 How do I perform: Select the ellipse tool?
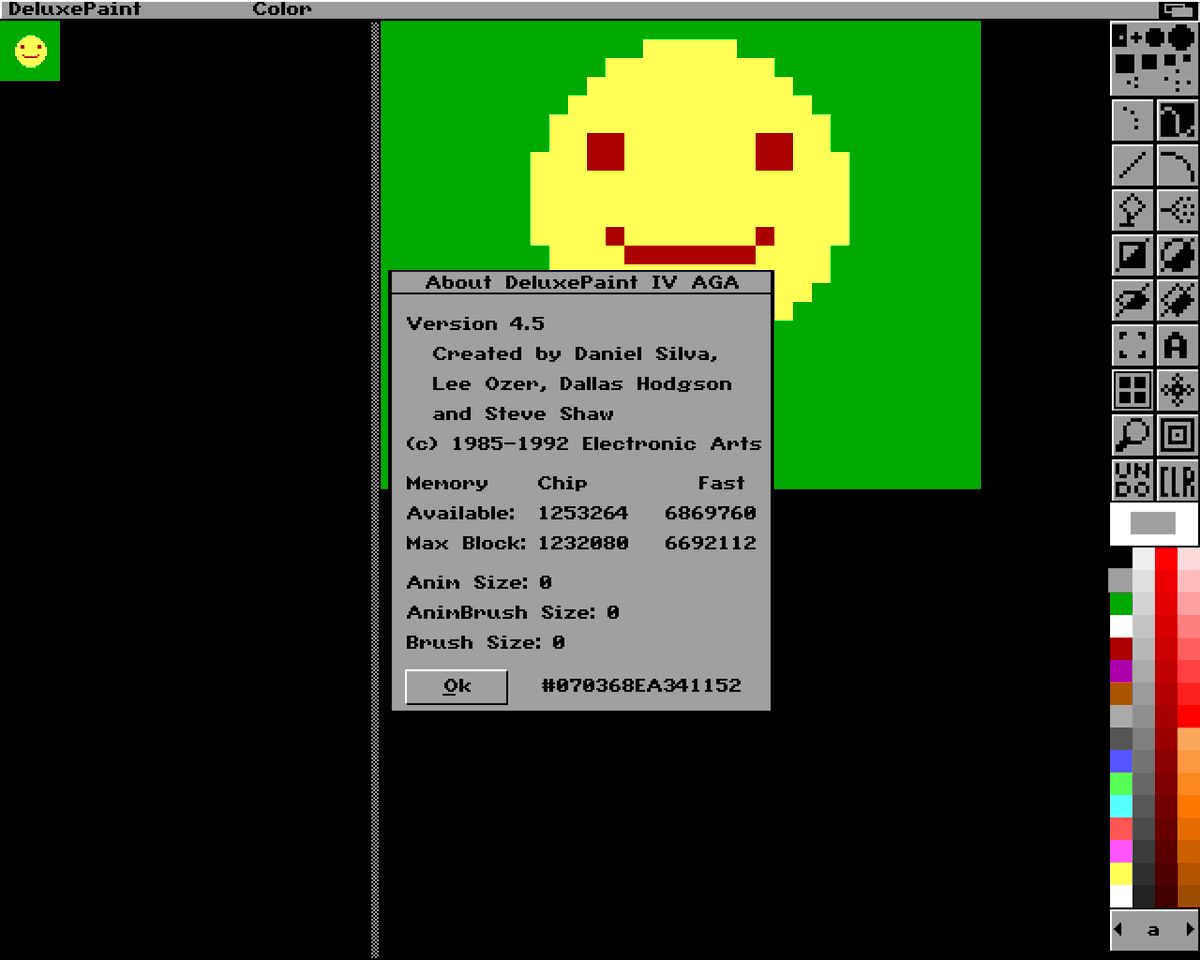click(x=1132, y=299)
